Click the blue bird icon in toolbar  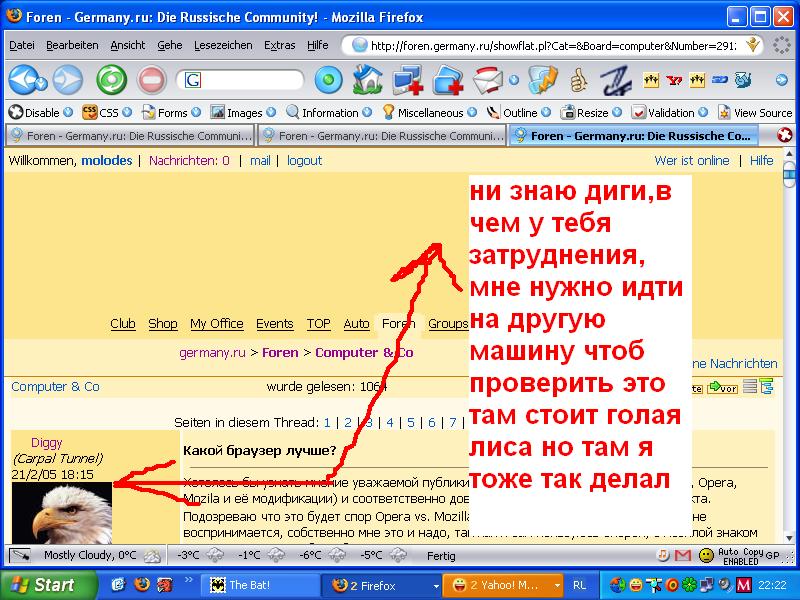tap(743, 80)
